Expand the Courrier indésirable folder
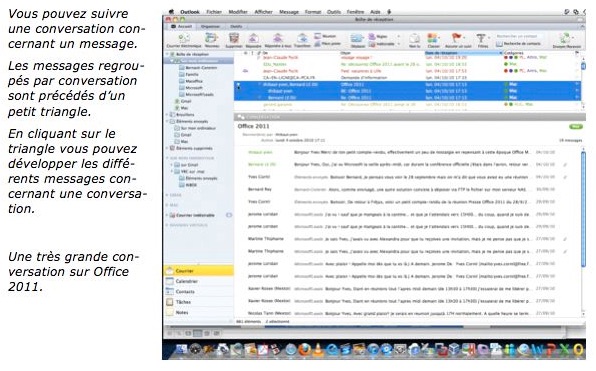 click(x=167, y=216)
